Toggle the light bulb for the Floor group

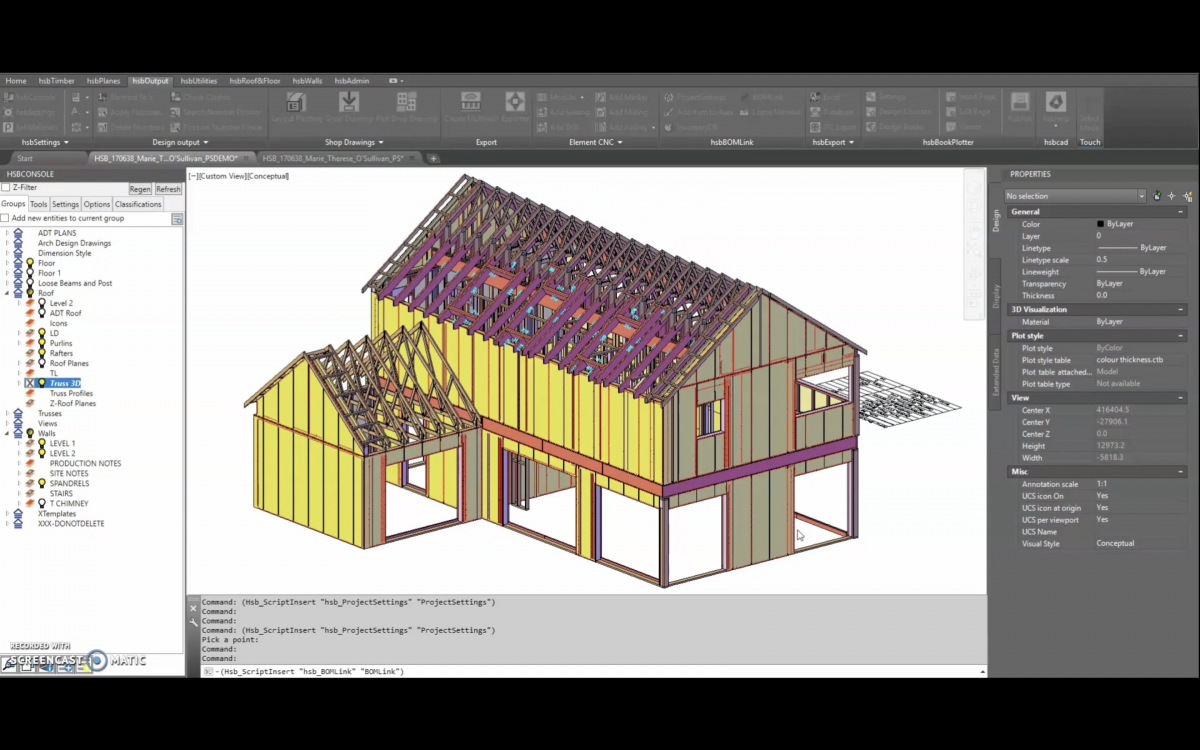point(30,263)
